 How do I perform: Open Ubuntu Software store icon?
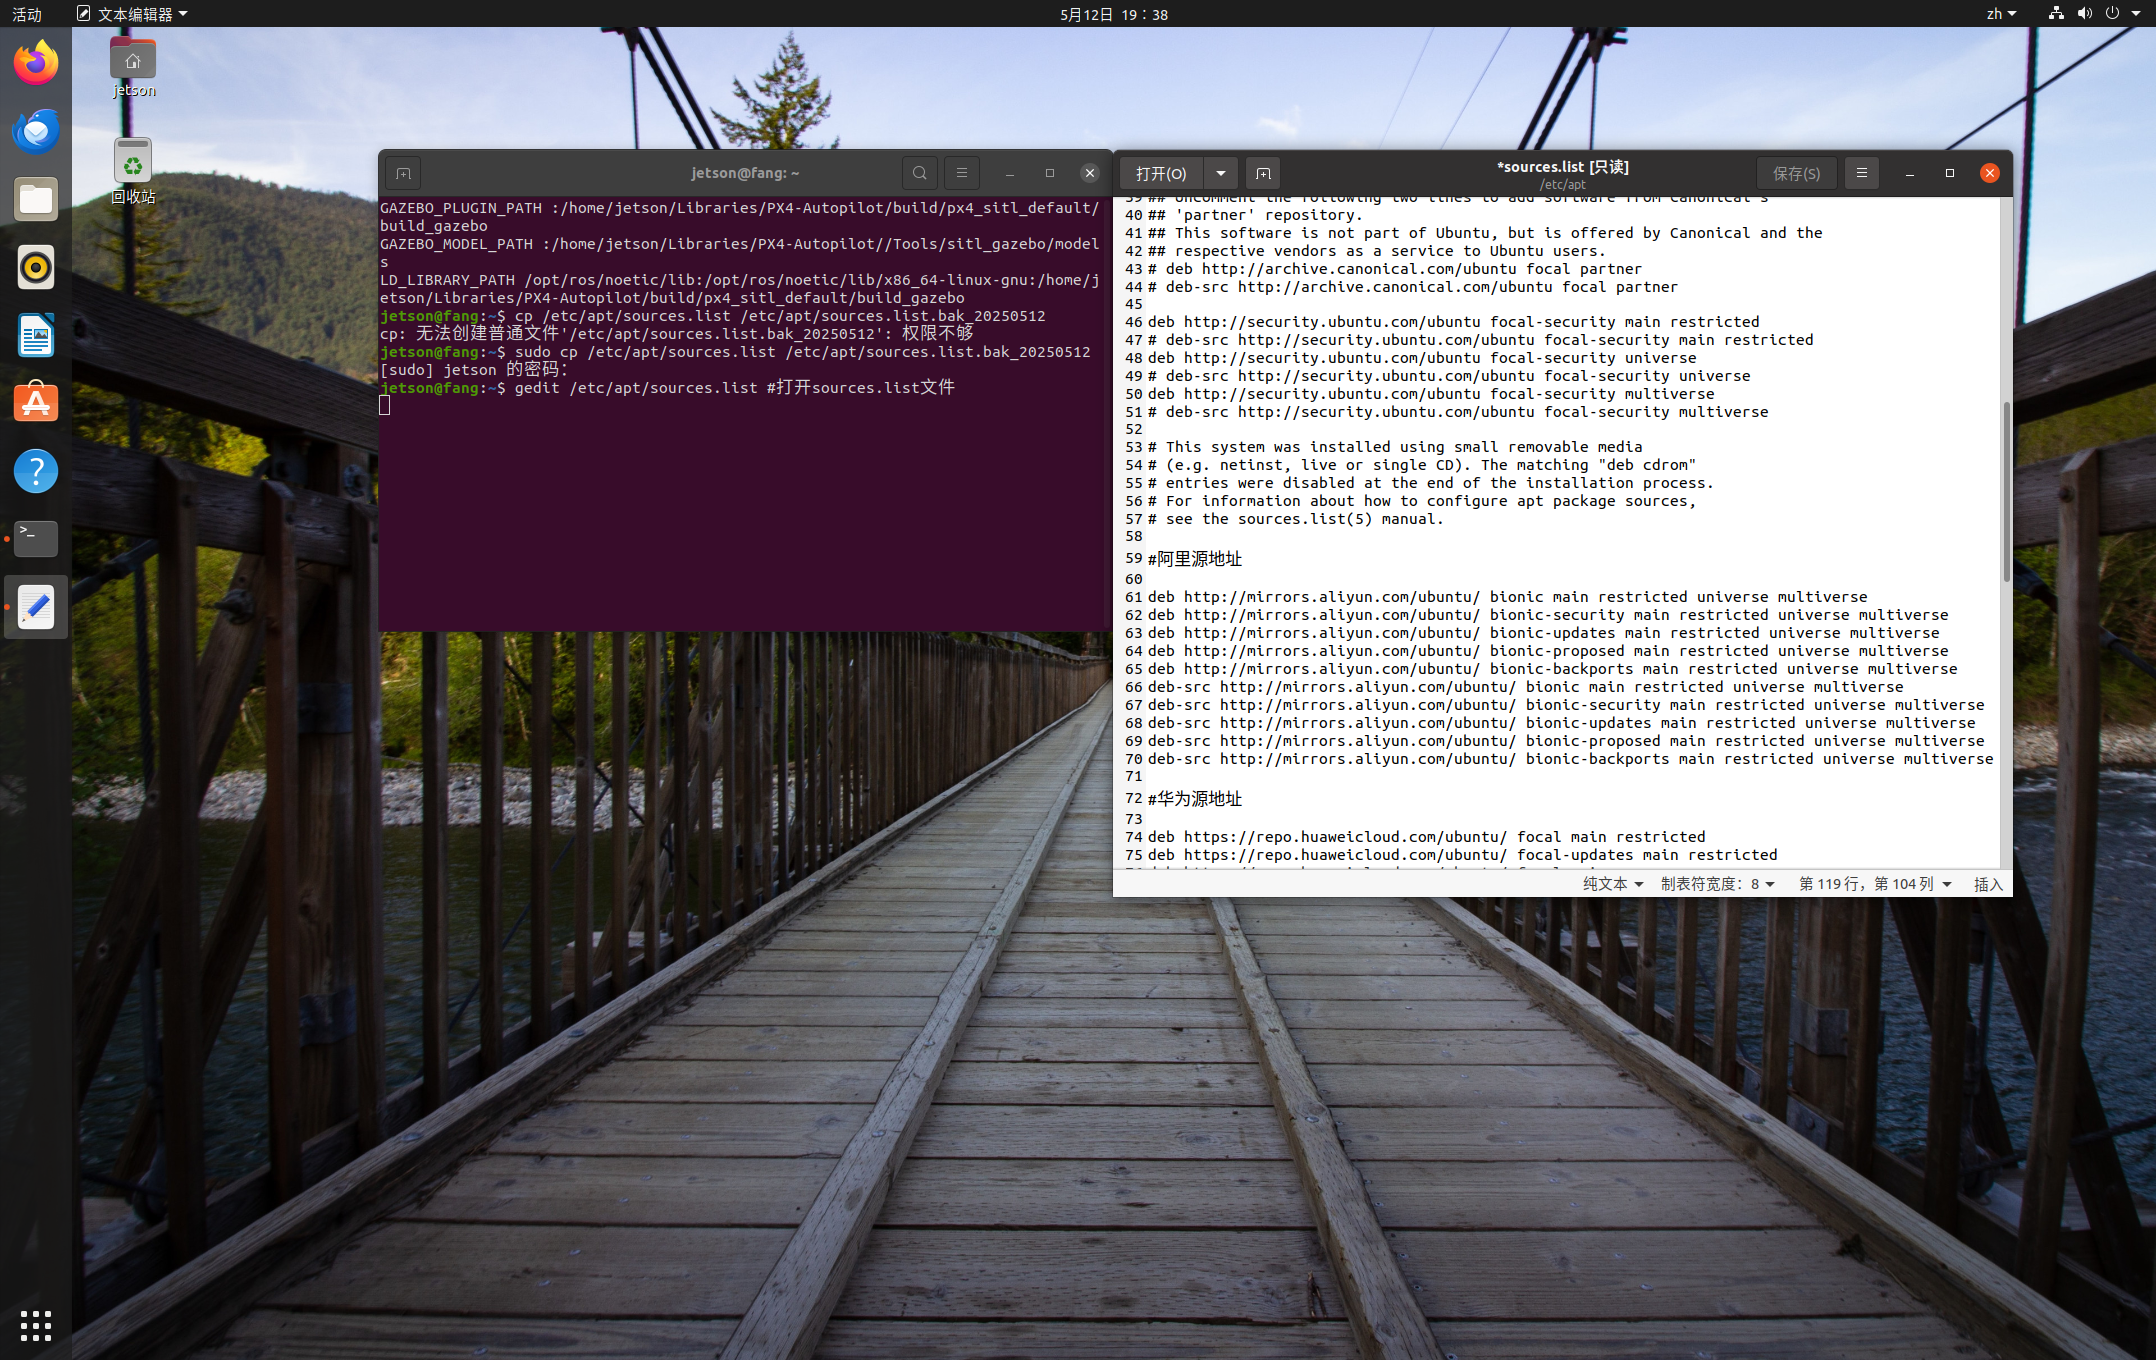36,403
